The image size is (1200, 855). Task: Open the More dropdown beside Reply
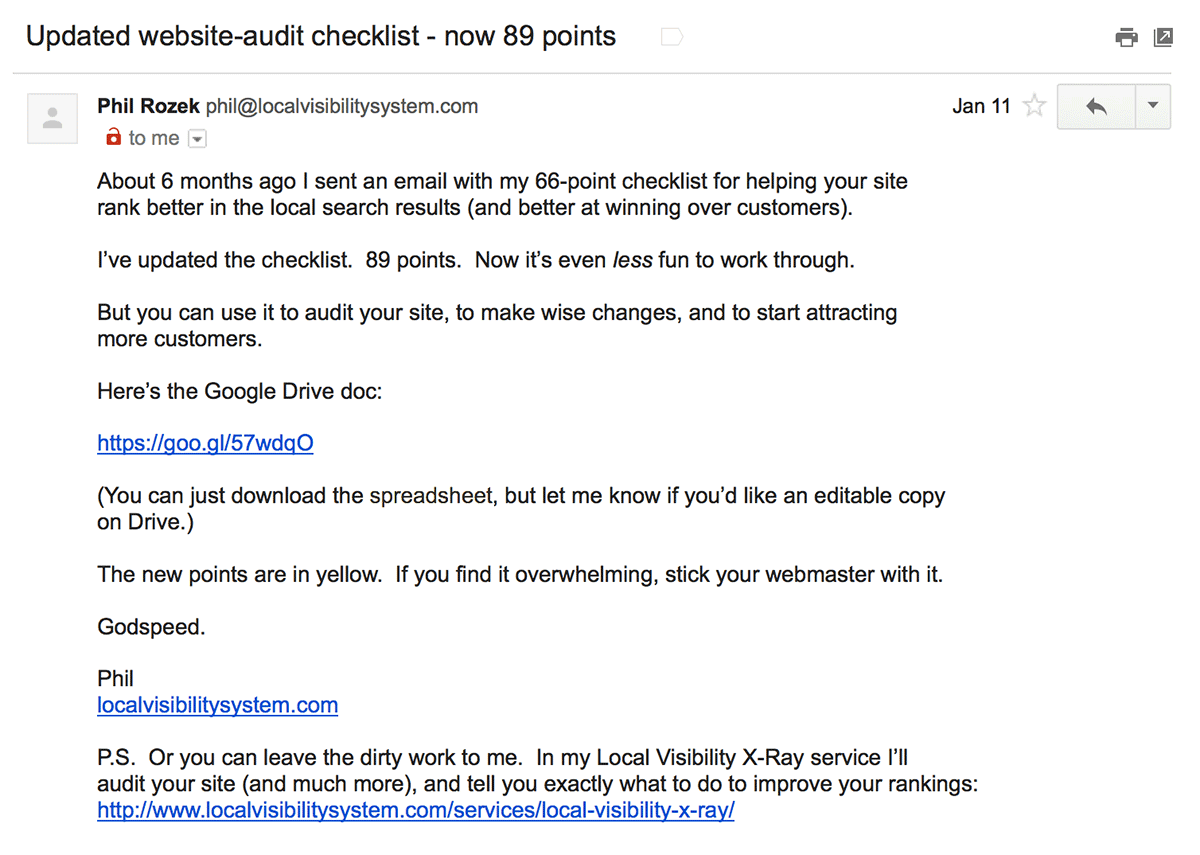(1152, 107)
